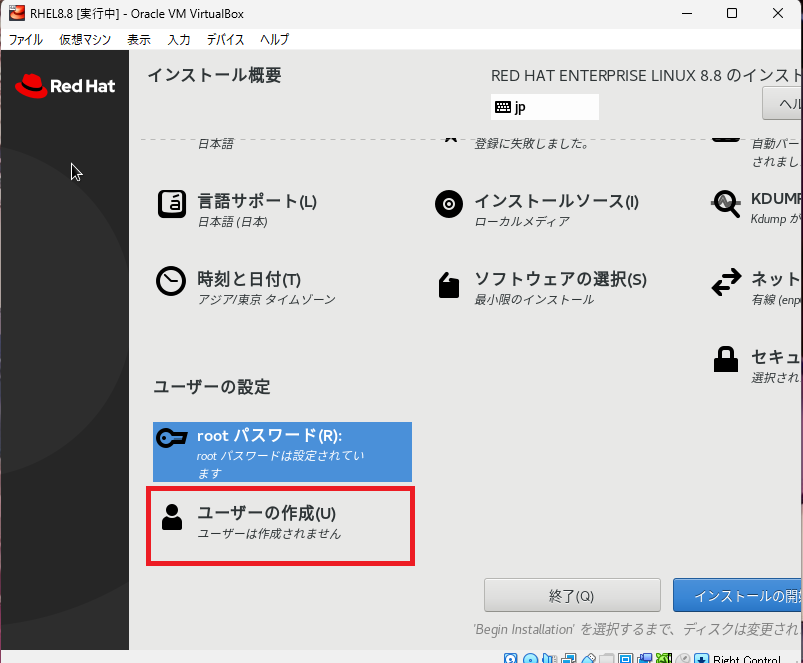Open ユーザーの作成(U) settings
803x663 pixels.
(280, 526)
